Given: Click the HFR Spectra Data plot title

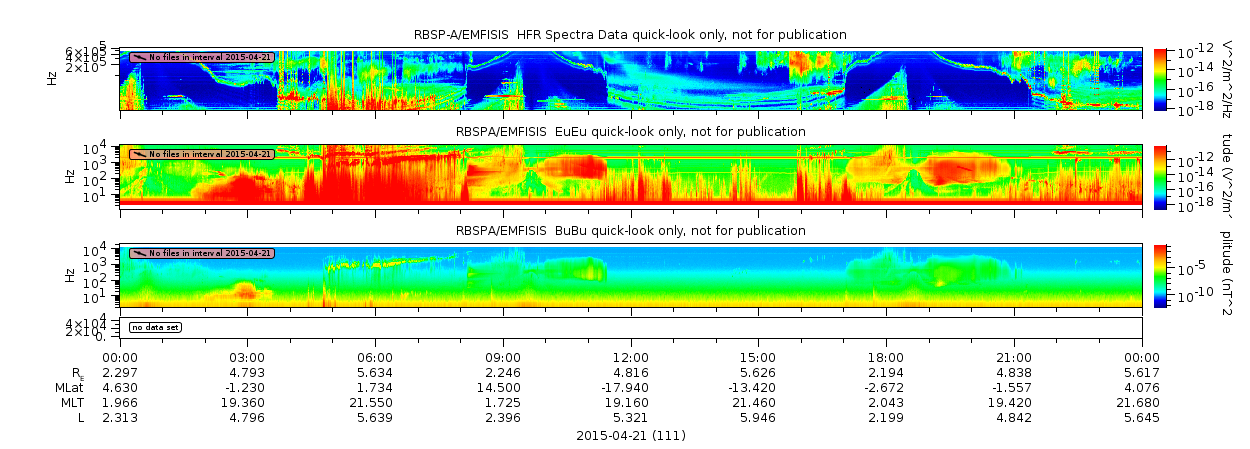Looking at the screenshot, I should click(630, 35).
